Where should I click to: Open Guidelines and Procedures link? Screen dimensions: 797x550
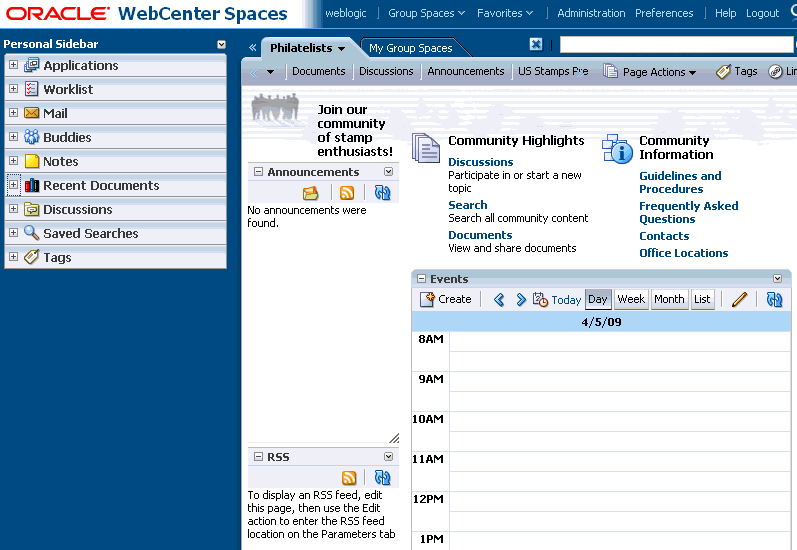click(x=680, y=182)
